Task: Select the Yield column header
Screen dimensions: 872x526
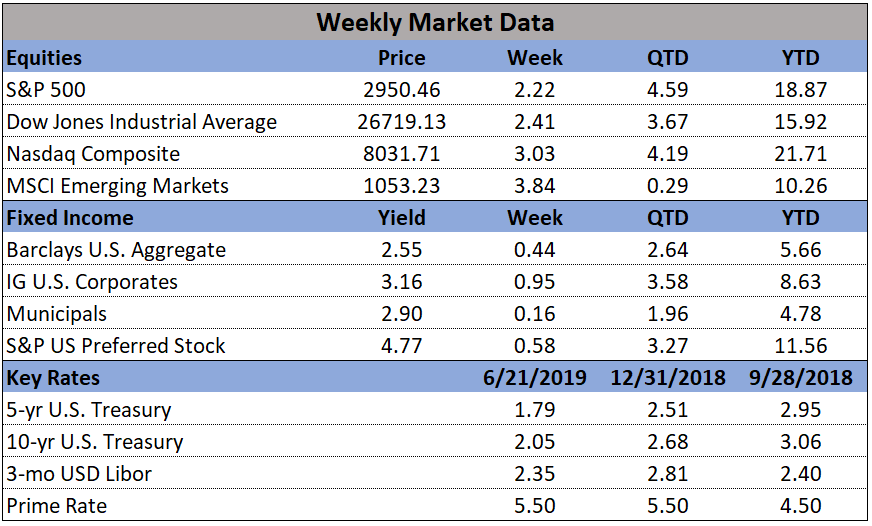Action: (x=402, y=218)
